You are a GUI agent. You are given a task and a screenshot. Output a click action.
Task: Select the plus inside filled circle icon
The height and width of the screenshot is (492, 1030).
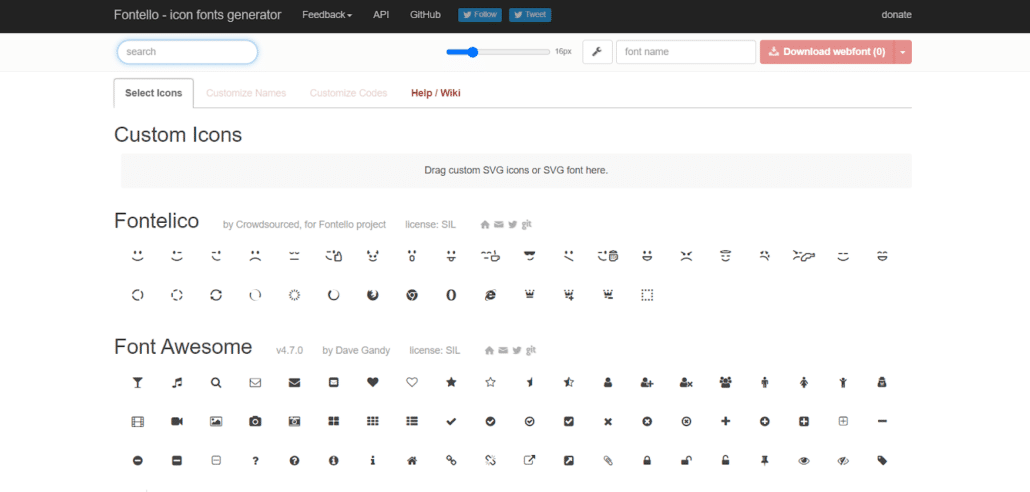pyautogui.click(x=765, y=422)
